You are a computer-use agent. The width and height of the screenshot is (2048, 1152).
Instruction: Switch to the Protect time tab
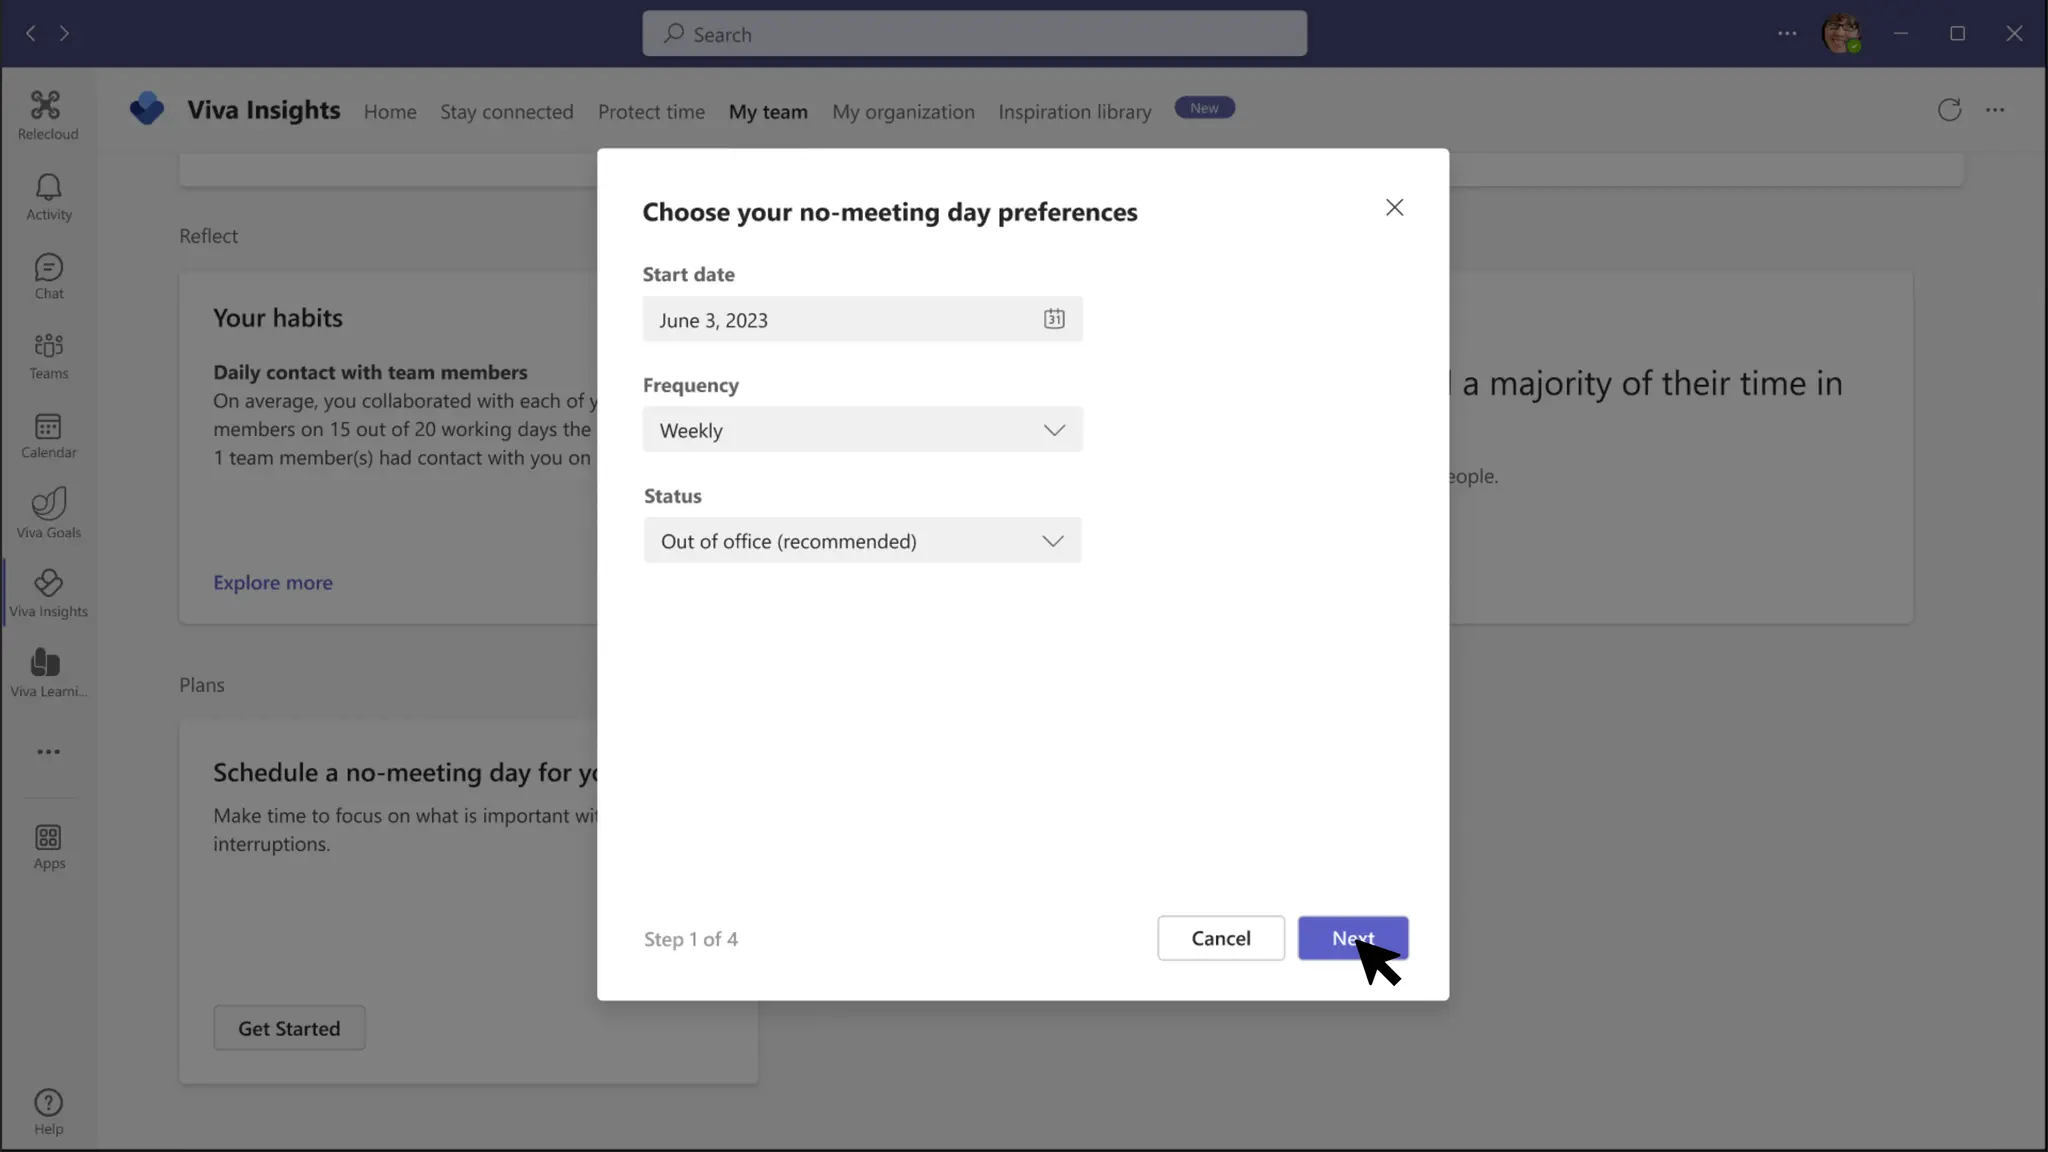651,112
